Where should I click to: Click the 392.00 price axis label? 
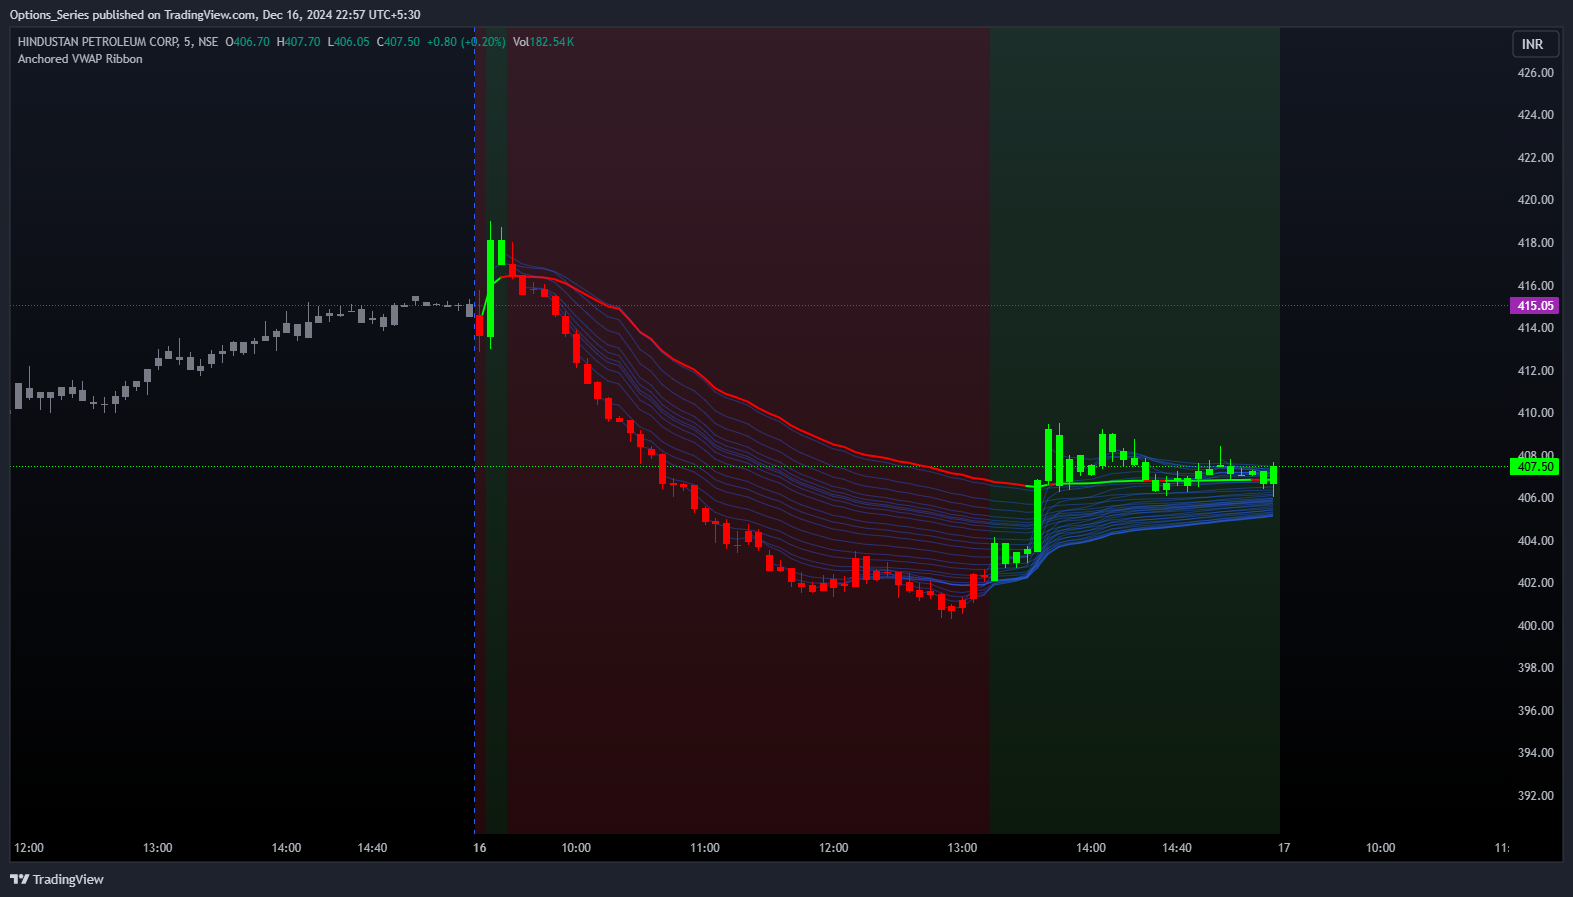pos(1535,796)
